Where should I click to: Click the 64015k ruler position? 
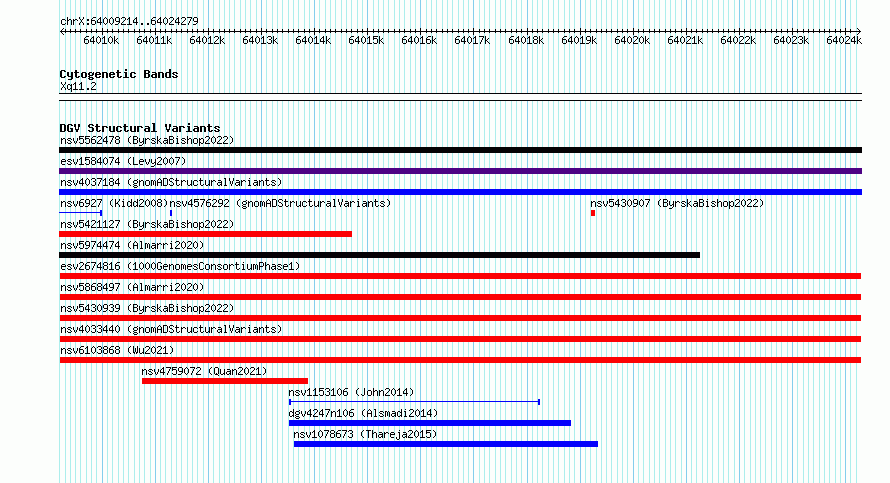[x=366, y=40]
